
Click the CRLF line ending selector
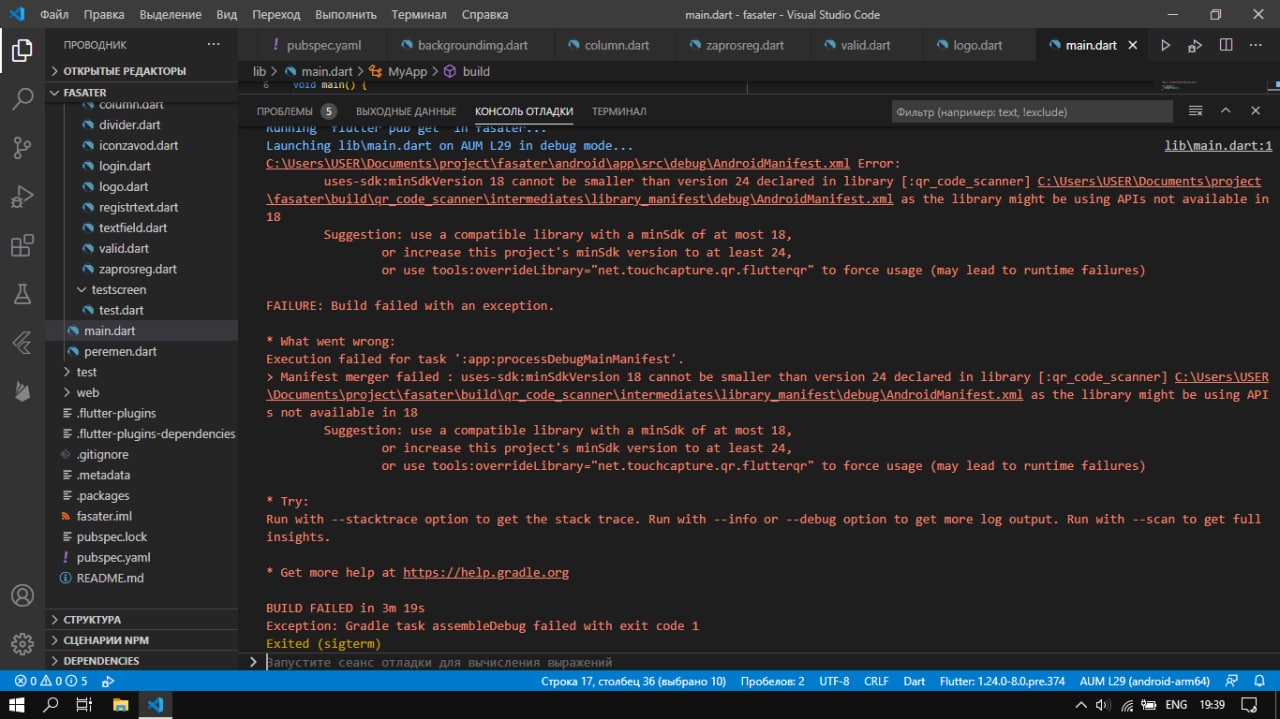(x=876, y=681)
